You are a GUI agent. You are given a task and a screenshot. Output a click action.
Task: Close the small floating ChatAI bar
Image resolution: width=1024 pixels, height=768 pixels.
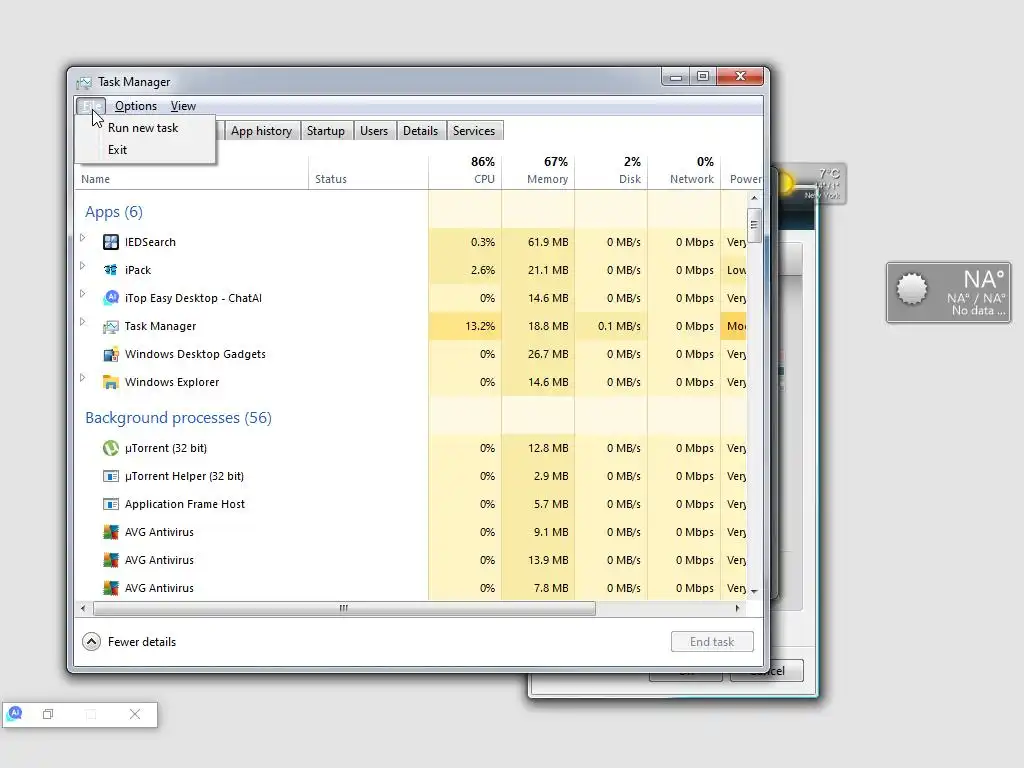[135, 714]
